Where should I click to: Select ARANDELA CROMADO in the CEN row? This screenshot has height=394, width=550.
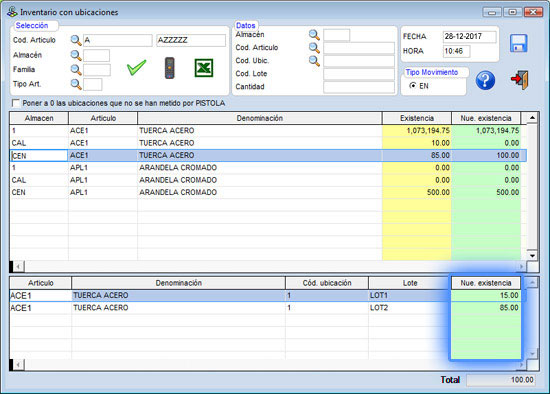(x=260, y=192)
